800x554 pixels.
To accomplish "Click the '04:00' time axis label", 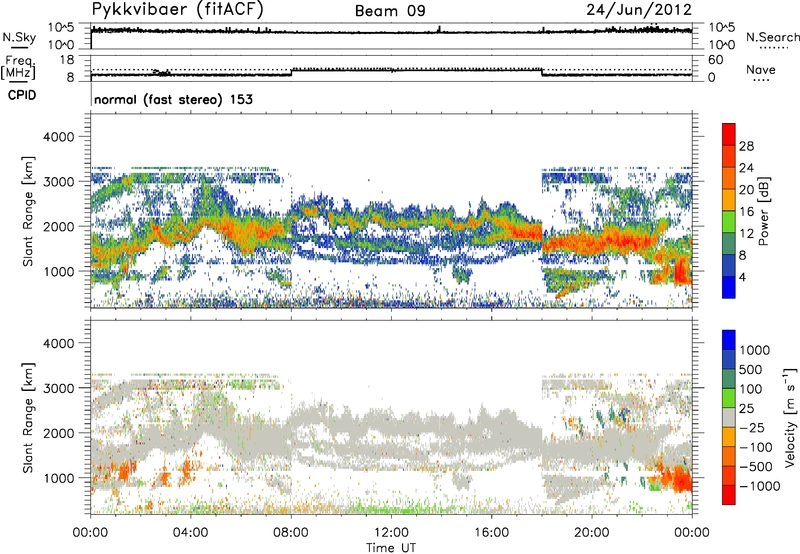I will click(191, 533).
